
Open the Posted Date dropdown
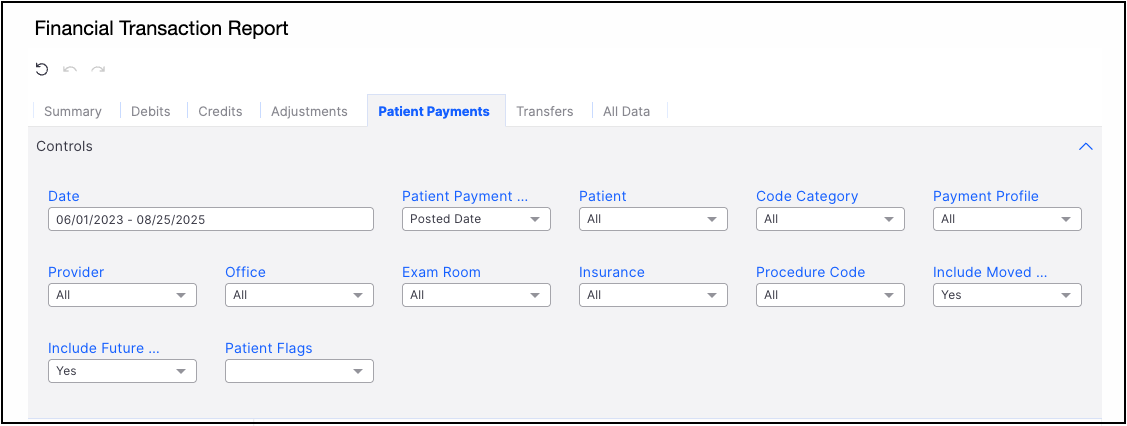click(x=476, y=219)
